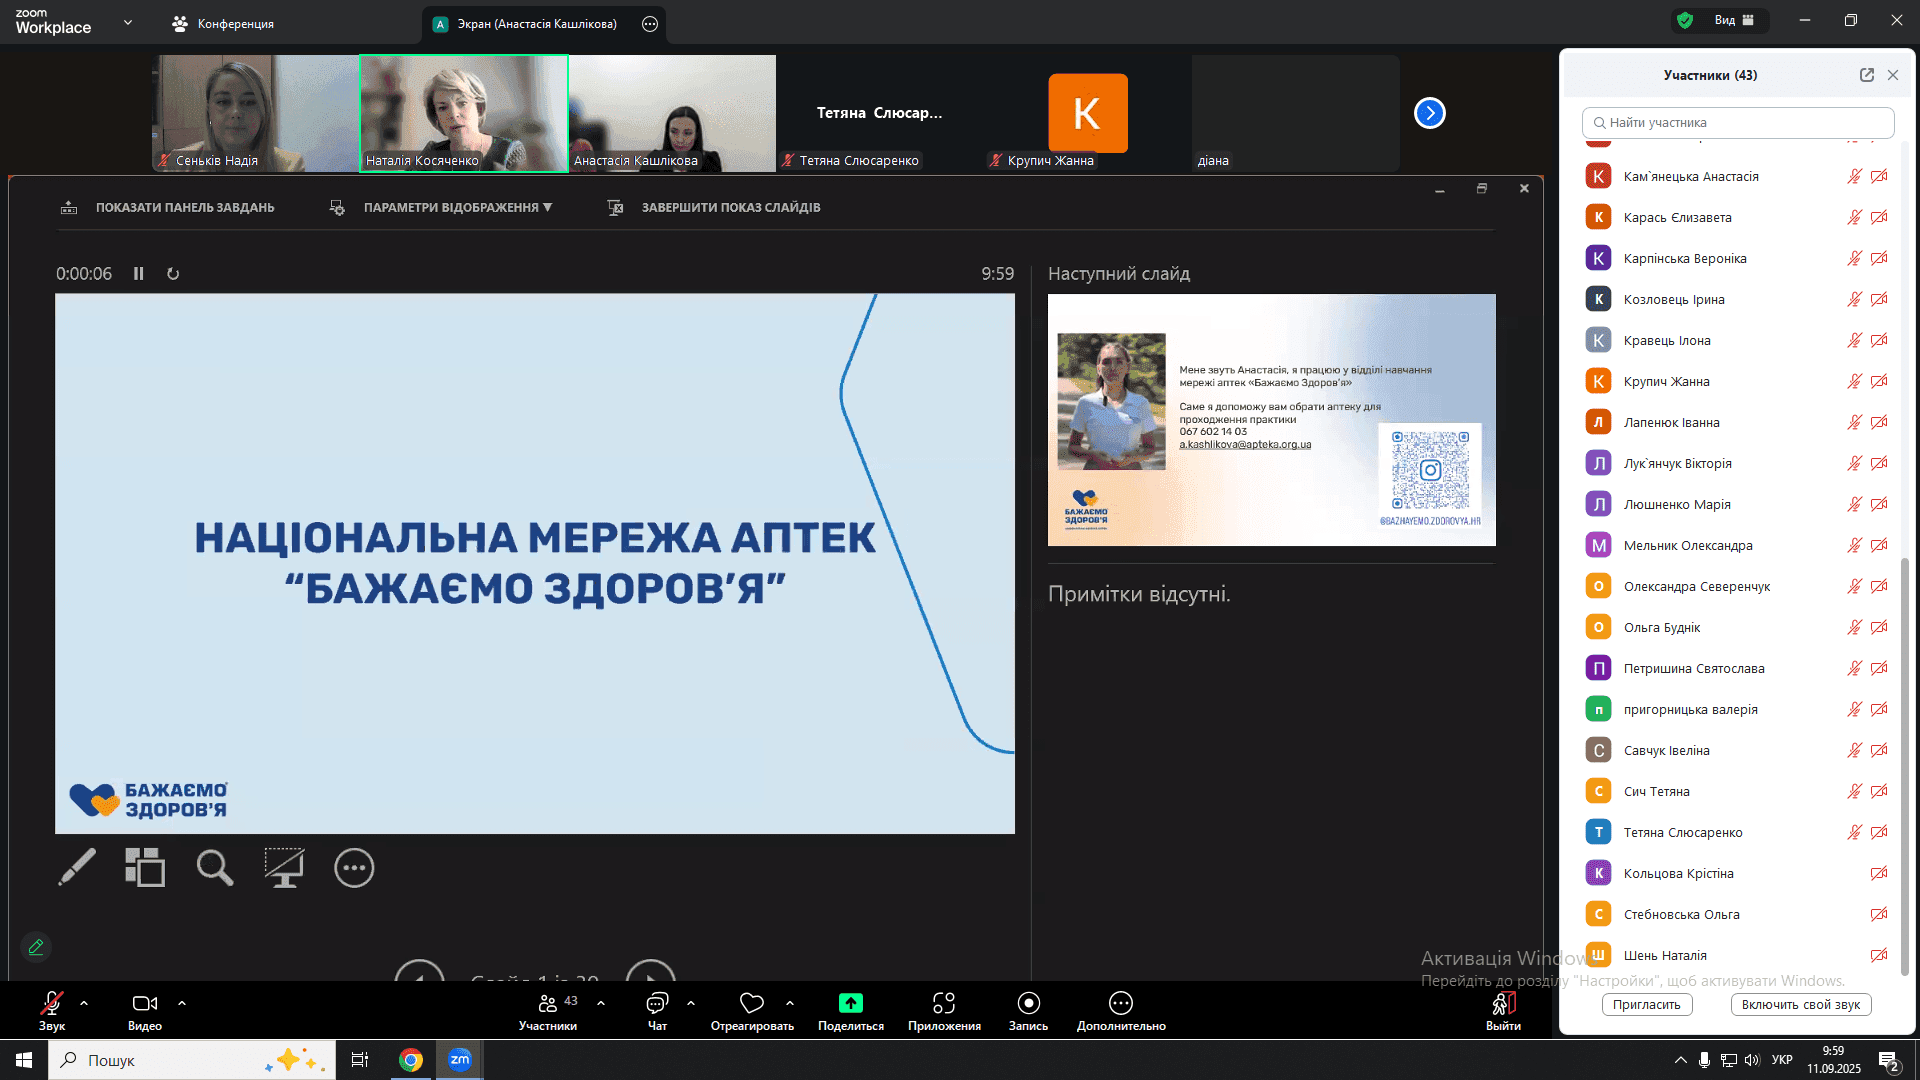
Task: Expand reactions options arrow next to Отреагировать
Action: 790,1002
